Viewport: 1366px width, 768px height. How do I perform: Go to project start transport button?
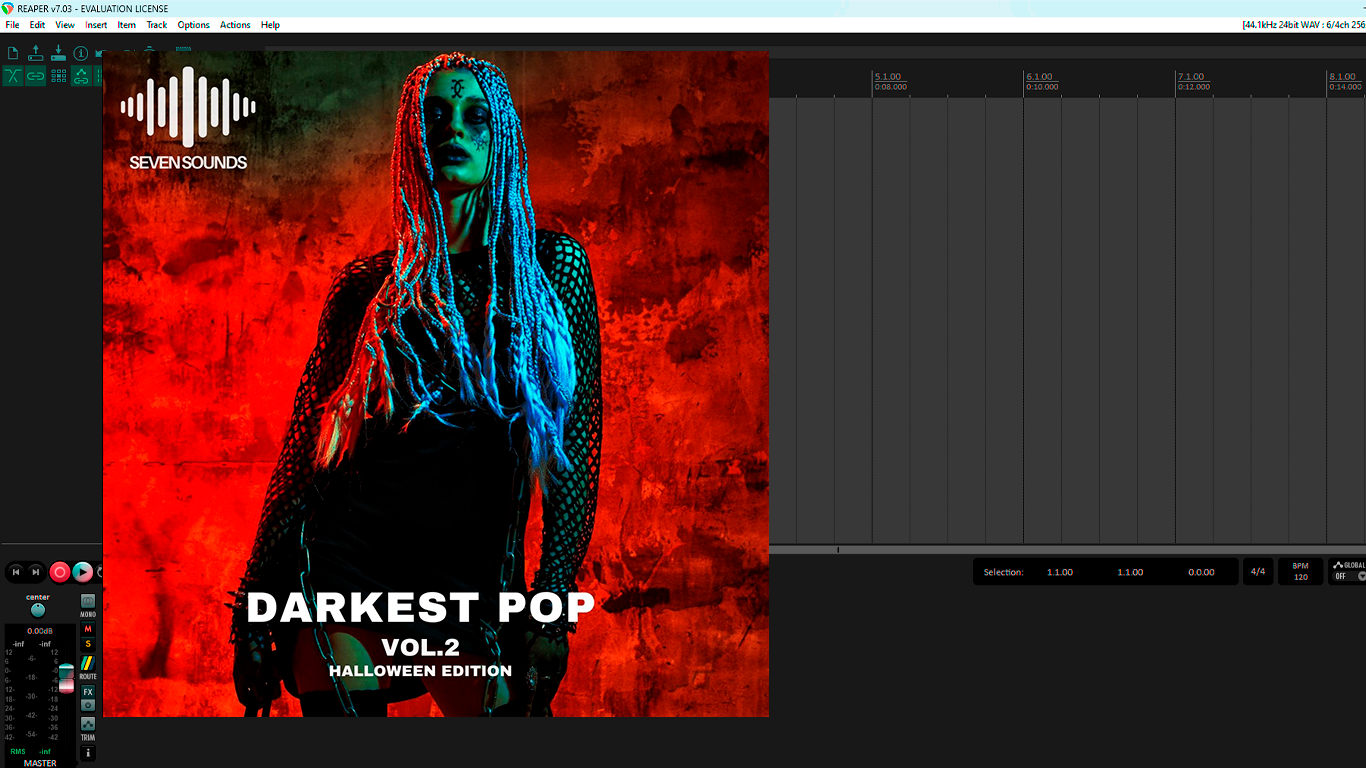click(x=15, y=572)
